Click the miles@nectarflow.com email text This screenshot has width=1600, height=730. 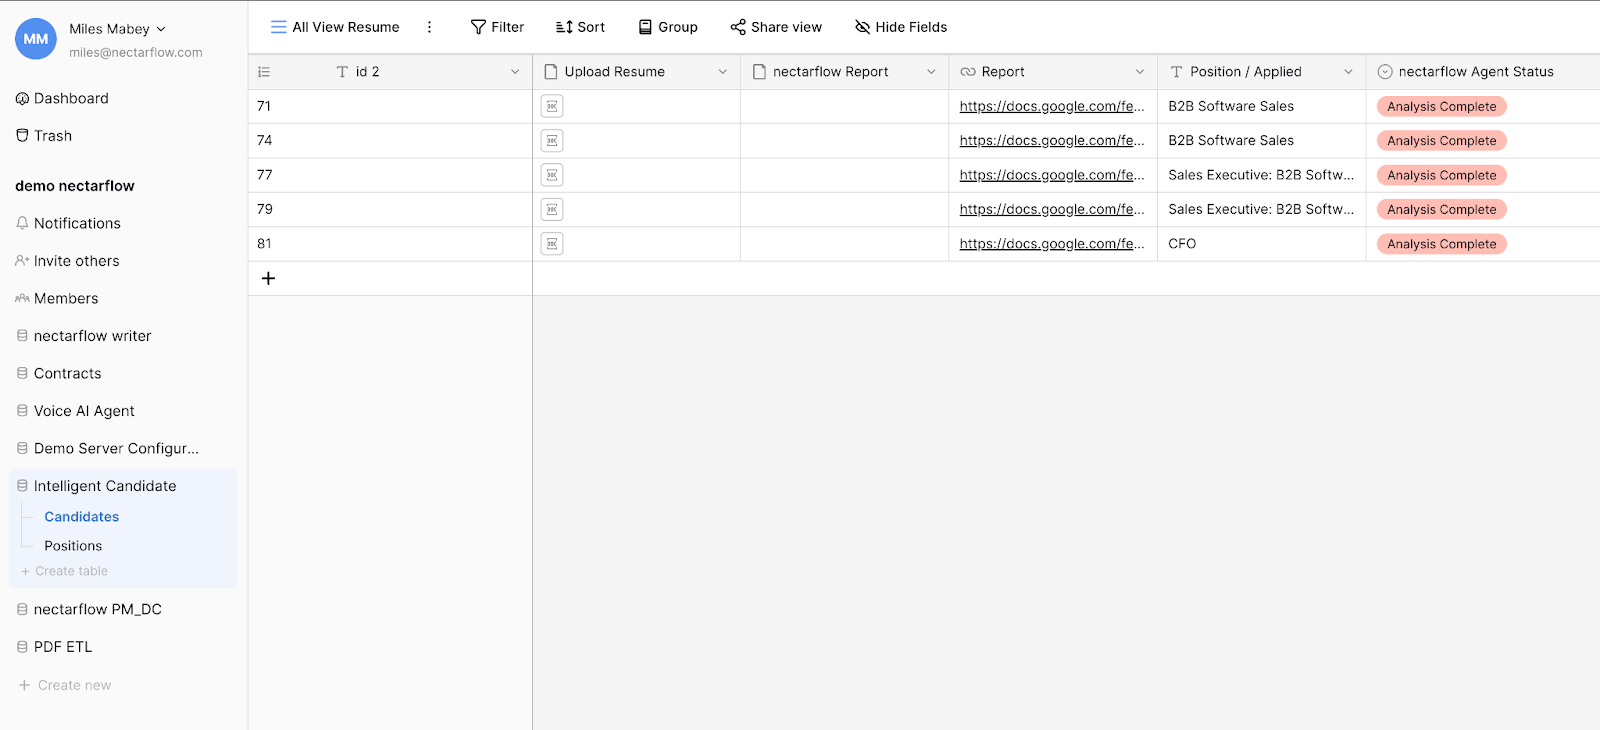tap(136, 52)
